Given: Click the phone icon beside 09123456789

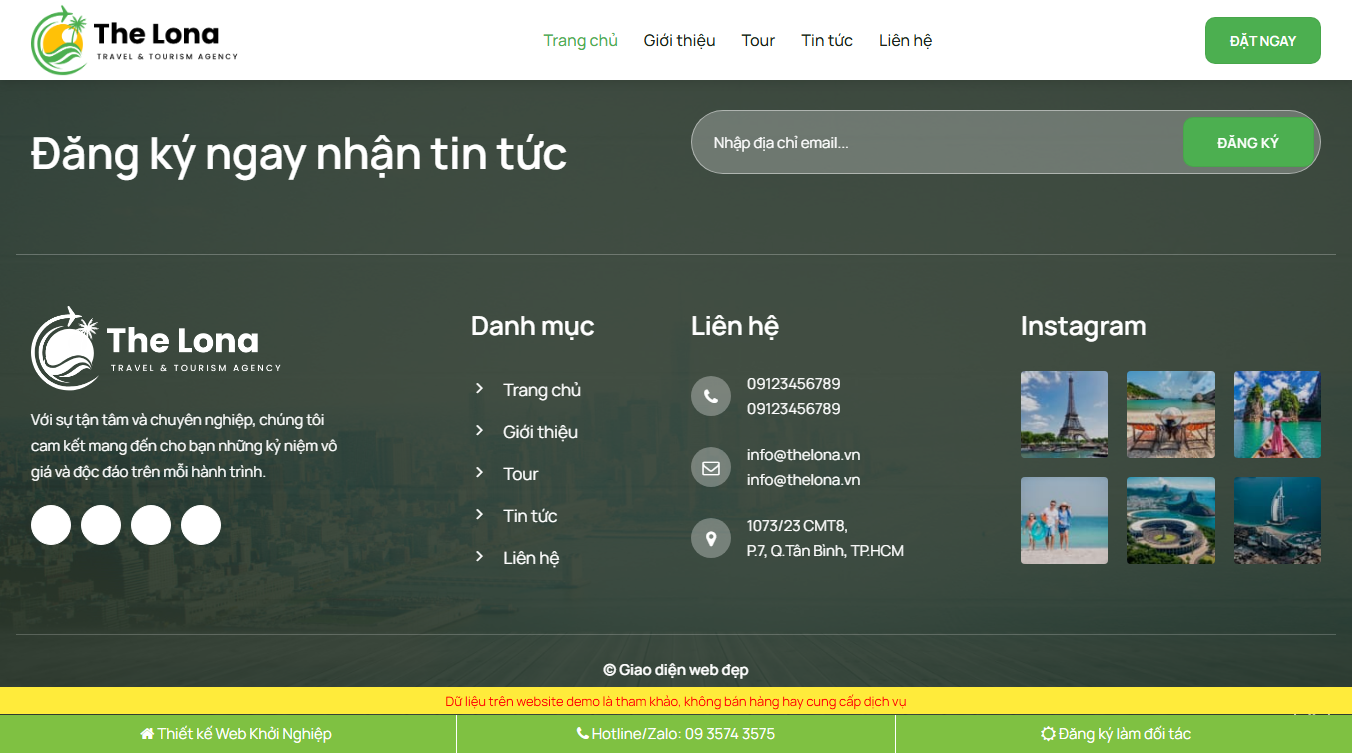Looking at the screenshot, I should [x=711, y=396].
